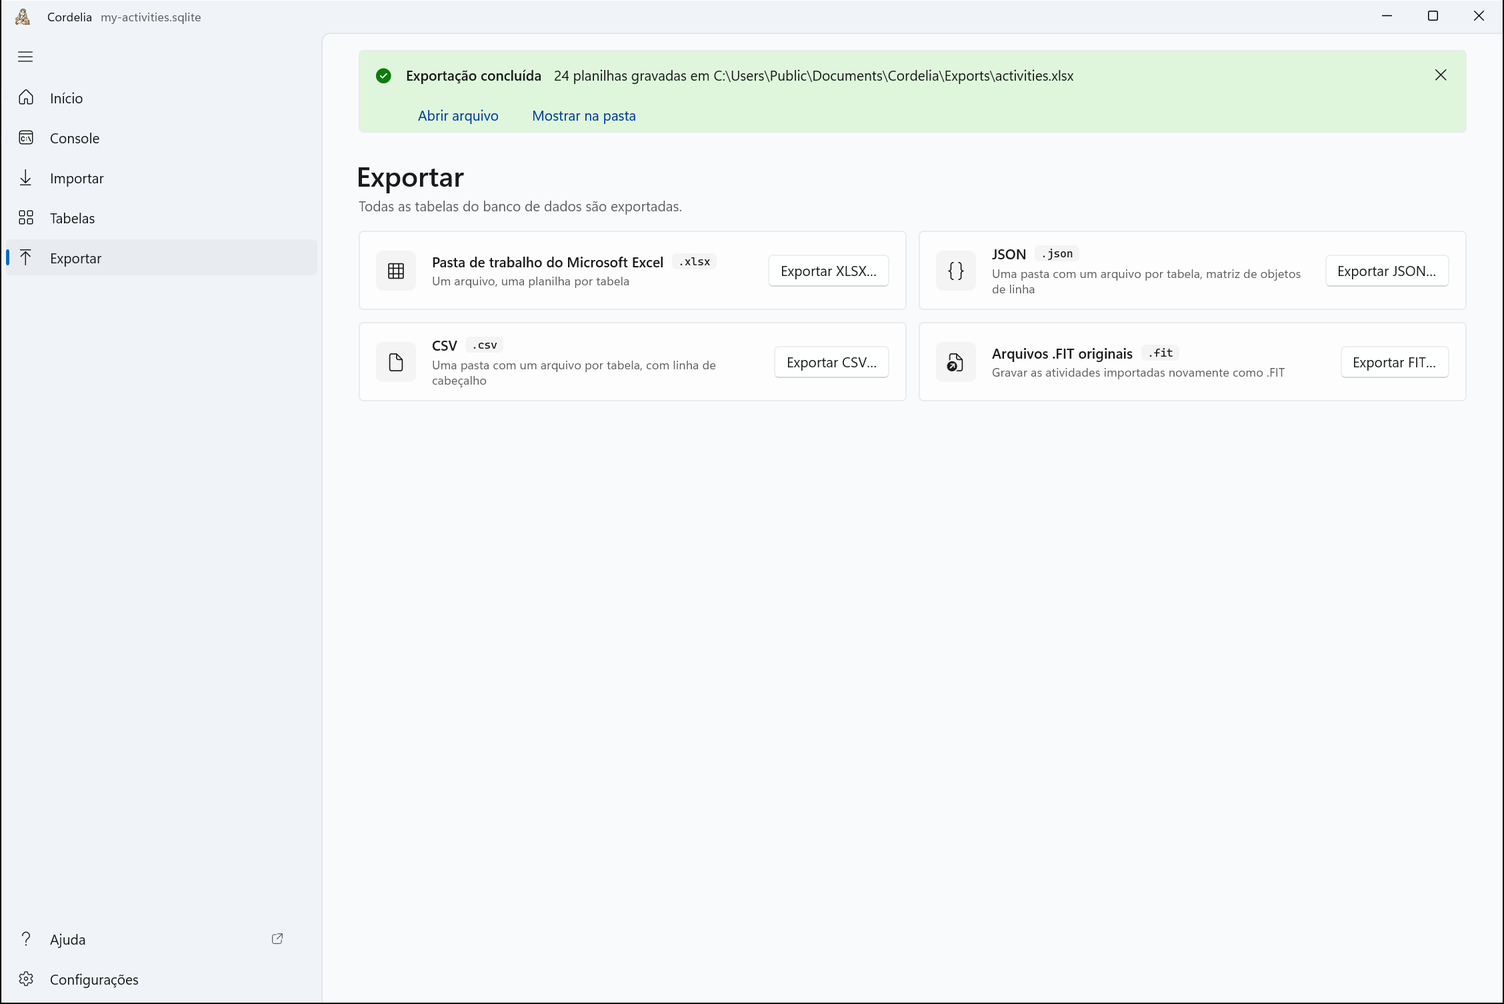This screenshot has width=1504, height=1004.
Task: Switch to the Tabelas view
Action: 161,218
